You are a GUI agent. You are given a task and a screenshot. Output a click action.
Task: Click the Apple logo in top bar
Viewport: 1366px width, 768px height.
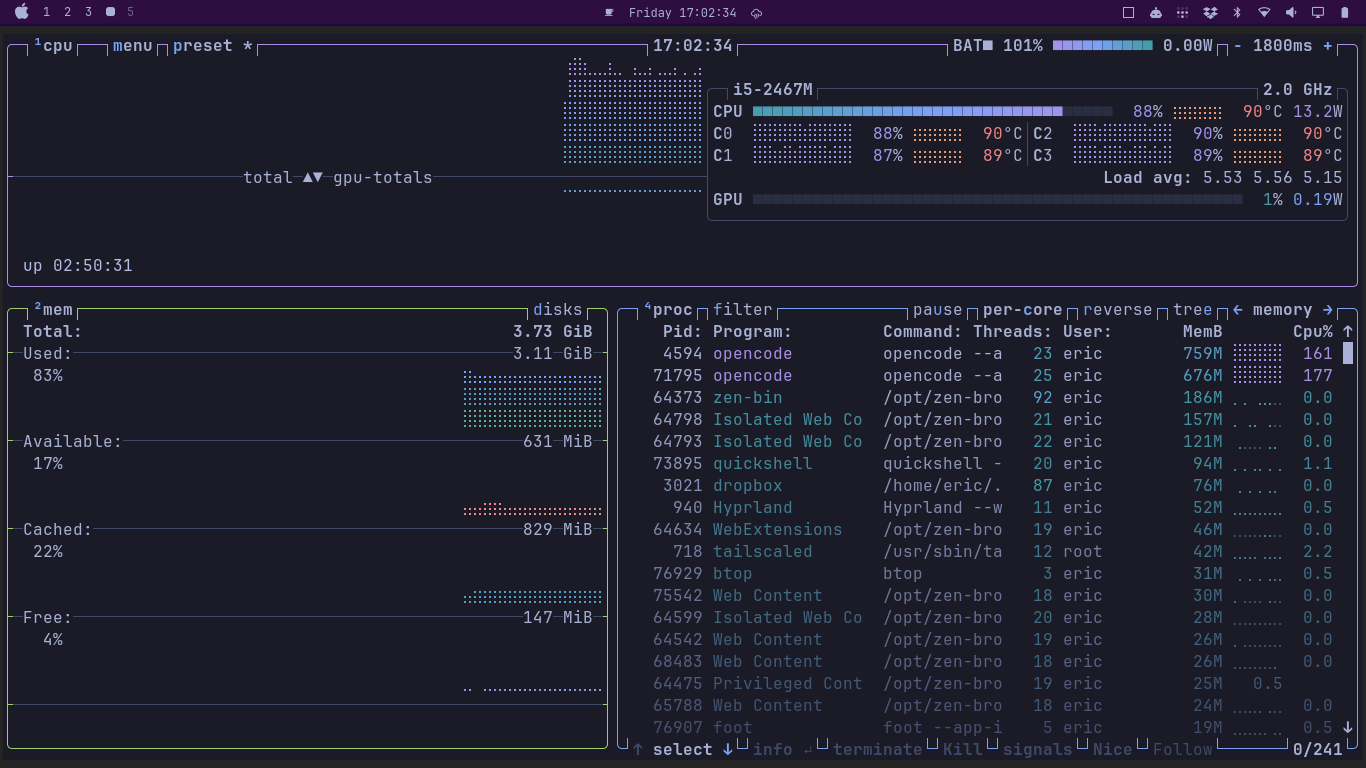[22, 12]
